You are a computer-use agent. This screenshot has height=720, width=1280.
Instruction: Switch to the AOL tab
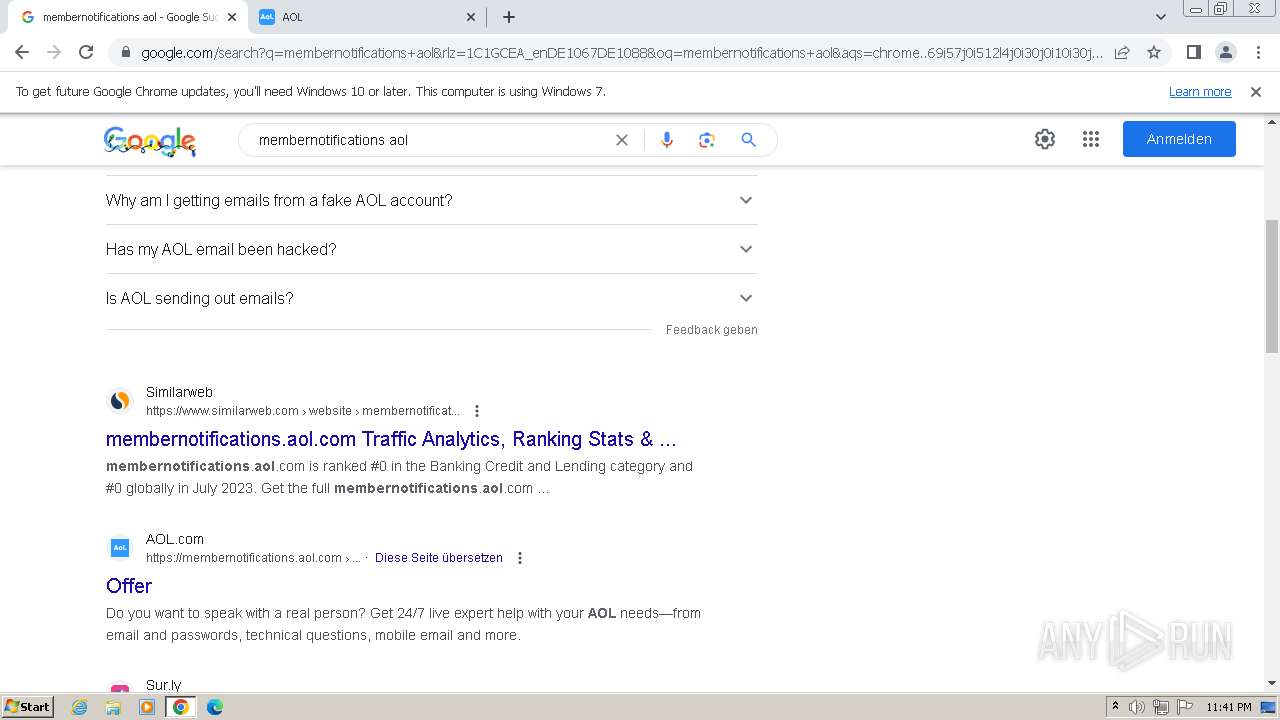(x=365, y=17)
